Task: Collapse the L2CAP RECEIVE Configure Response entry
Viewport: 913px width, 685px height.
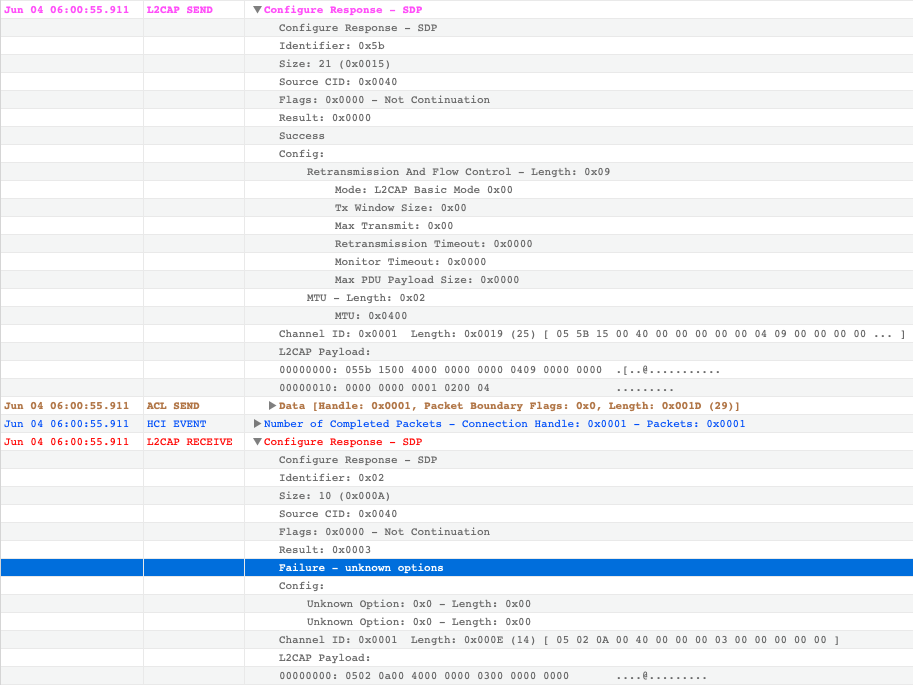Action: (x=257, y=441)
